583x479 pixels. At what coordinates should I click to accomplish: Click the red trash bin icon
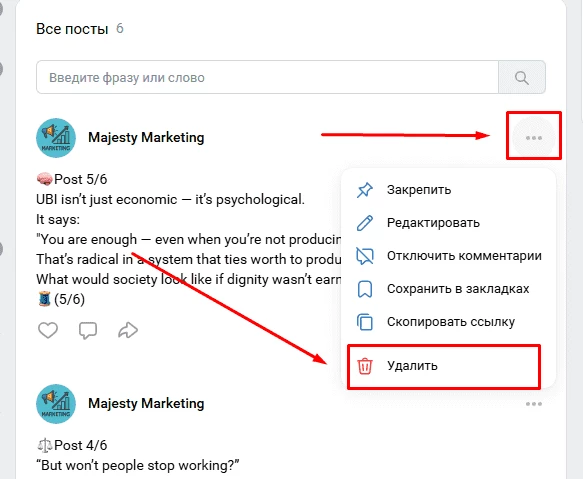(x=365, y=366)
